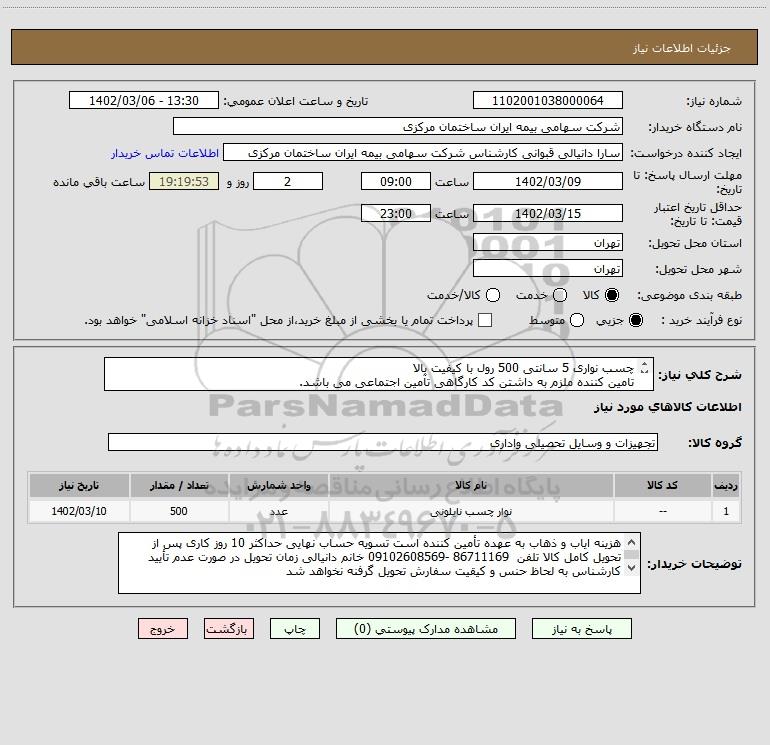
Task: Click the شرح کلی نیاز description text box
Action: point(379,374)
